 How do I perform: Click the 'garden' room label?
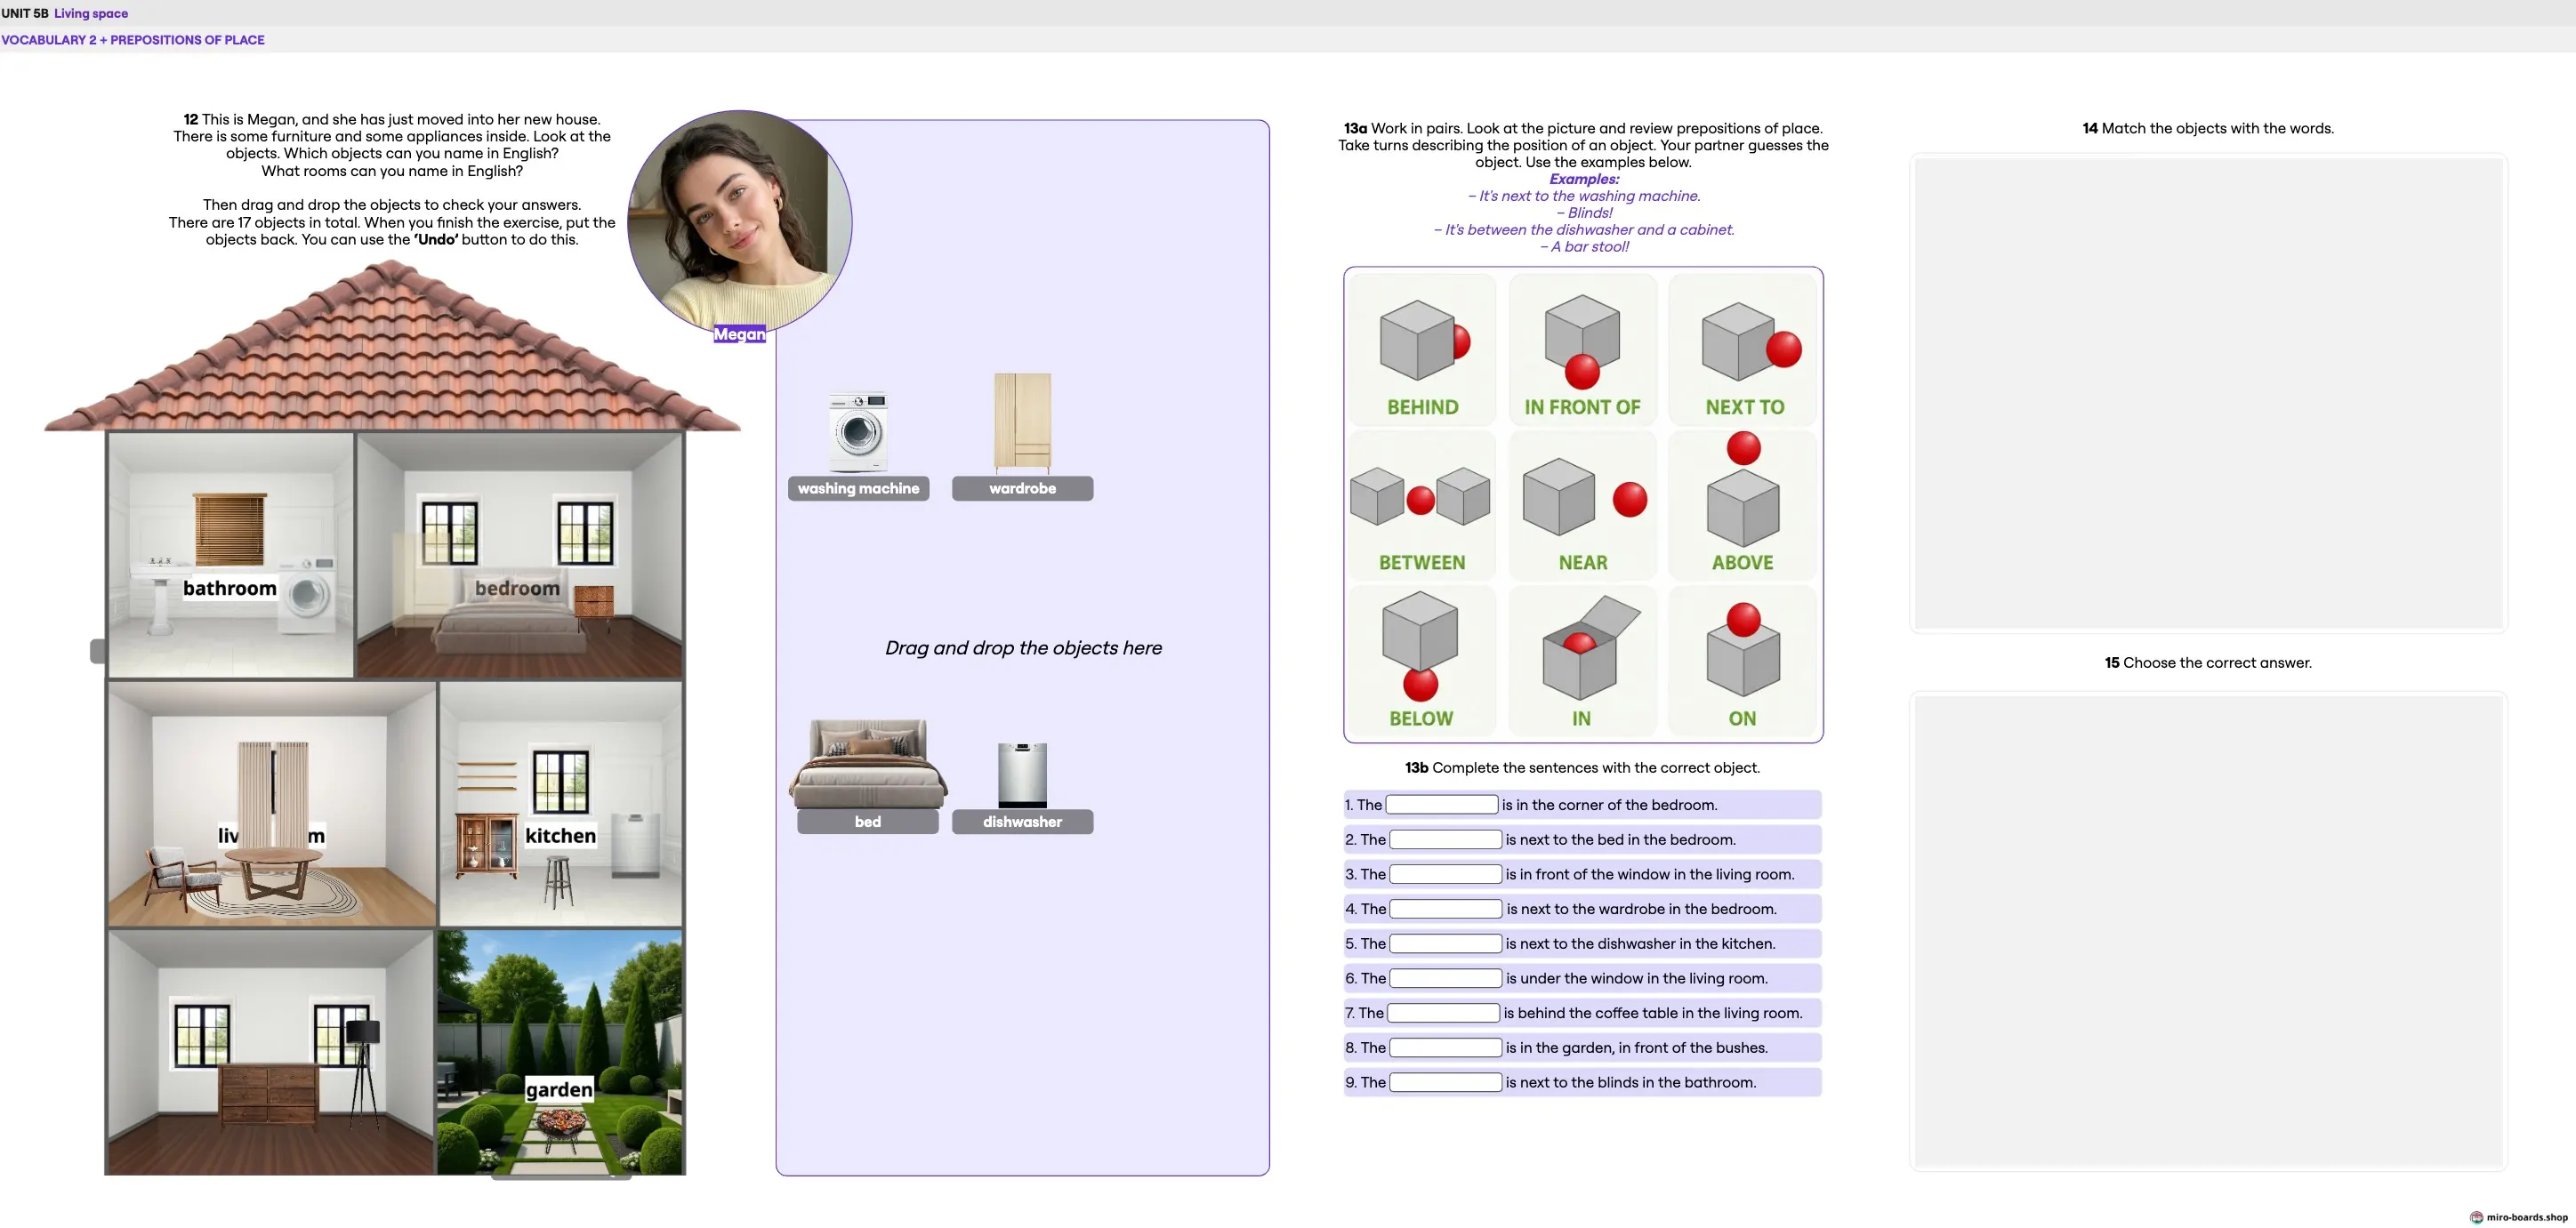(x=559, y=1089)
